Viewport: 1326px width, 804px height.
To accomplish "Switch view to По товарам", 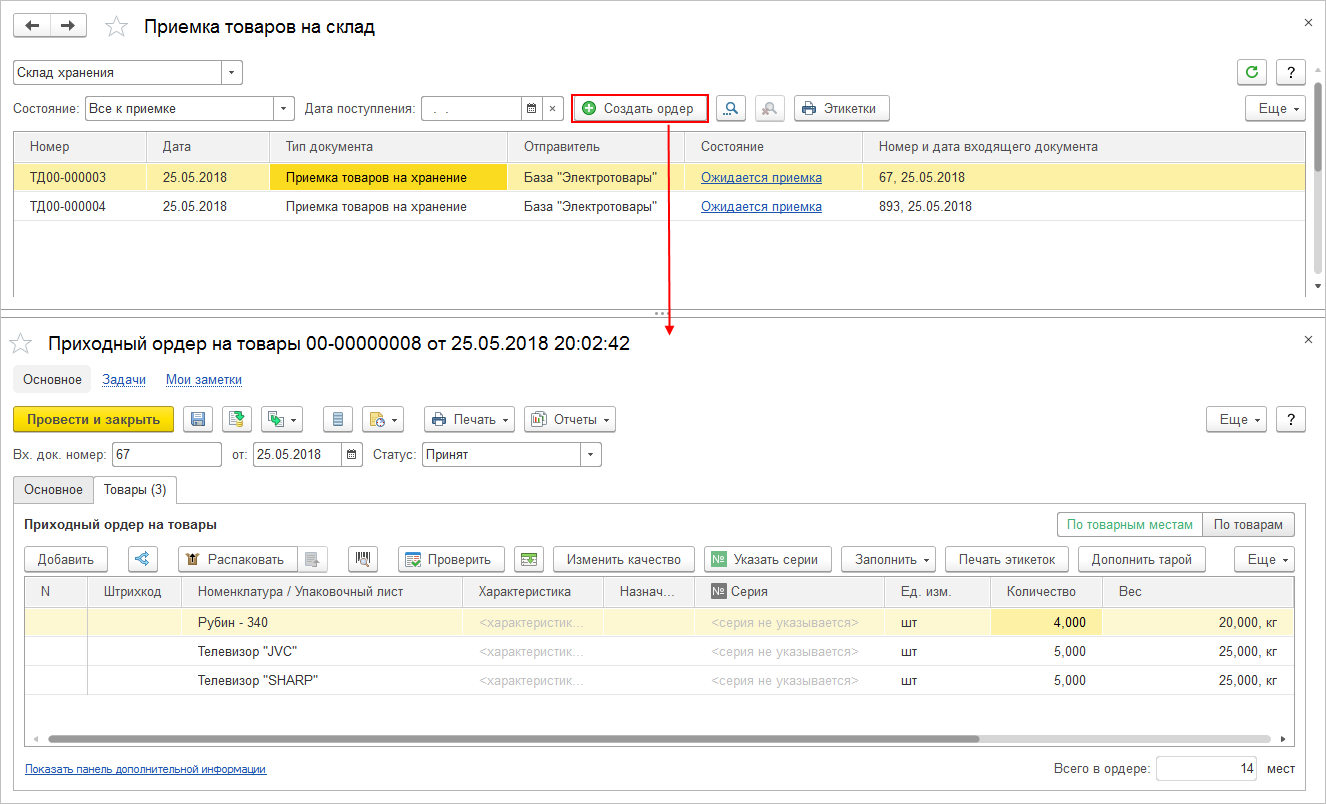I will (1249, 524).
